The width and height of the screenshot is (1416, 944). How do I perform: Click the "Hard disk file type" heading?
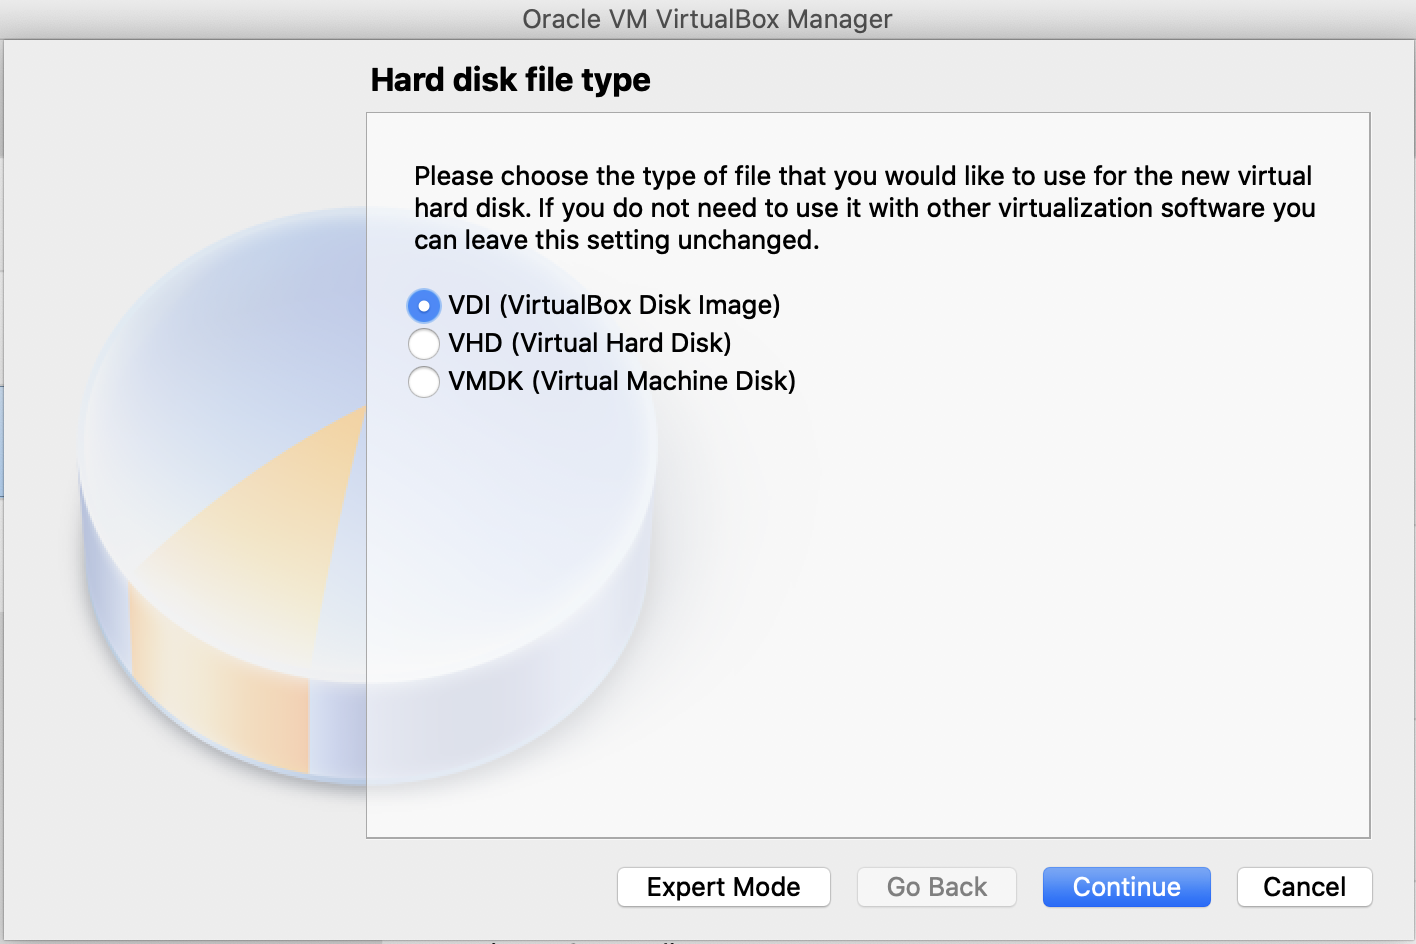click(x=510, y=80)
